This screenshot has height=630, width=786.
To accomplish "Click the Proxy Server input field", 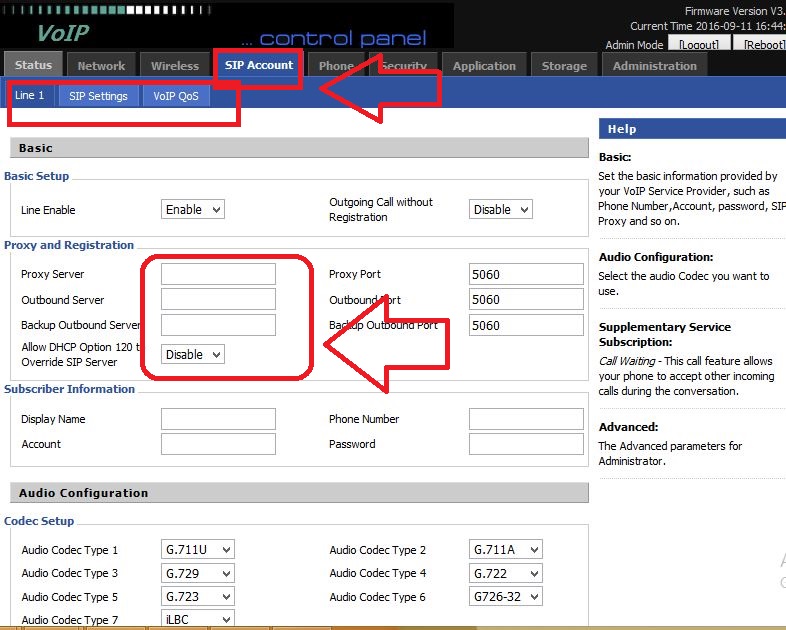I will pyautogui.click(x=218, y=274).
